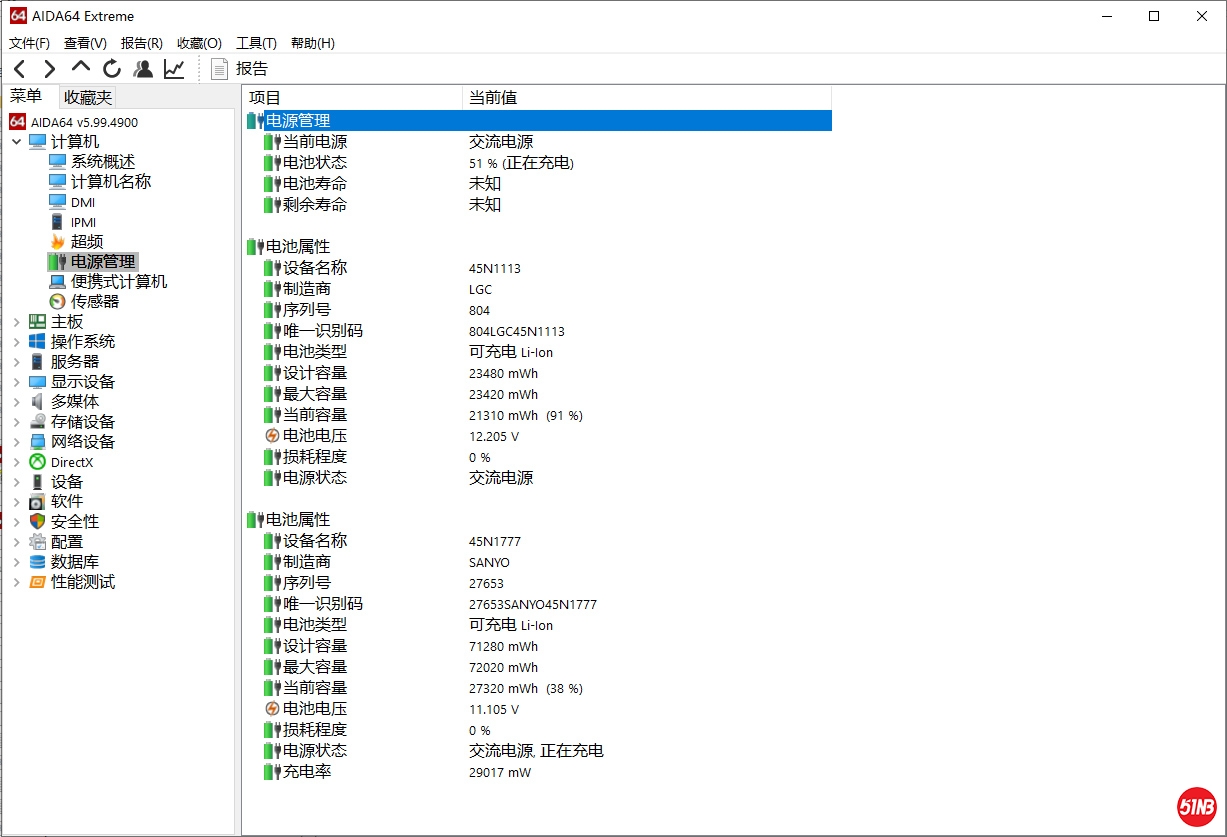Open the 工具(T) menu

[x=256, y=43]
